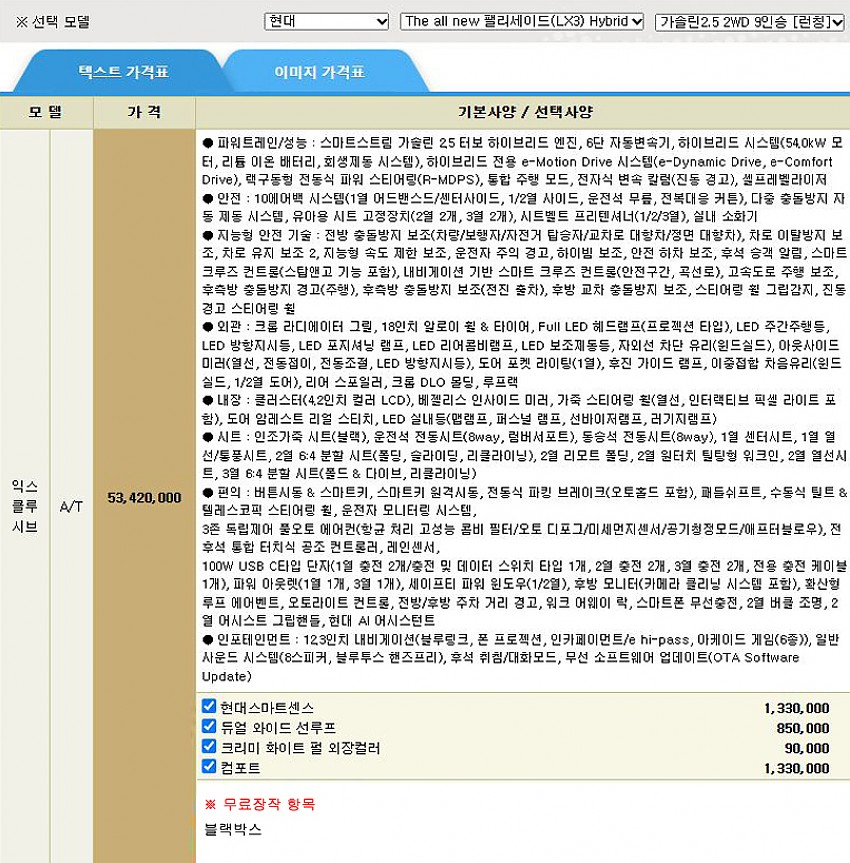850x863 pixels.
Task: Uncheck the 현대스마트센스 option checkbox
Action: point(209,706)
